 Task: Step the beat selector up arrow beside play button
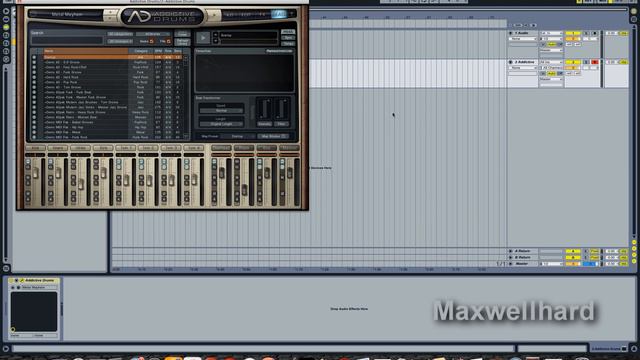click(216, 35)
